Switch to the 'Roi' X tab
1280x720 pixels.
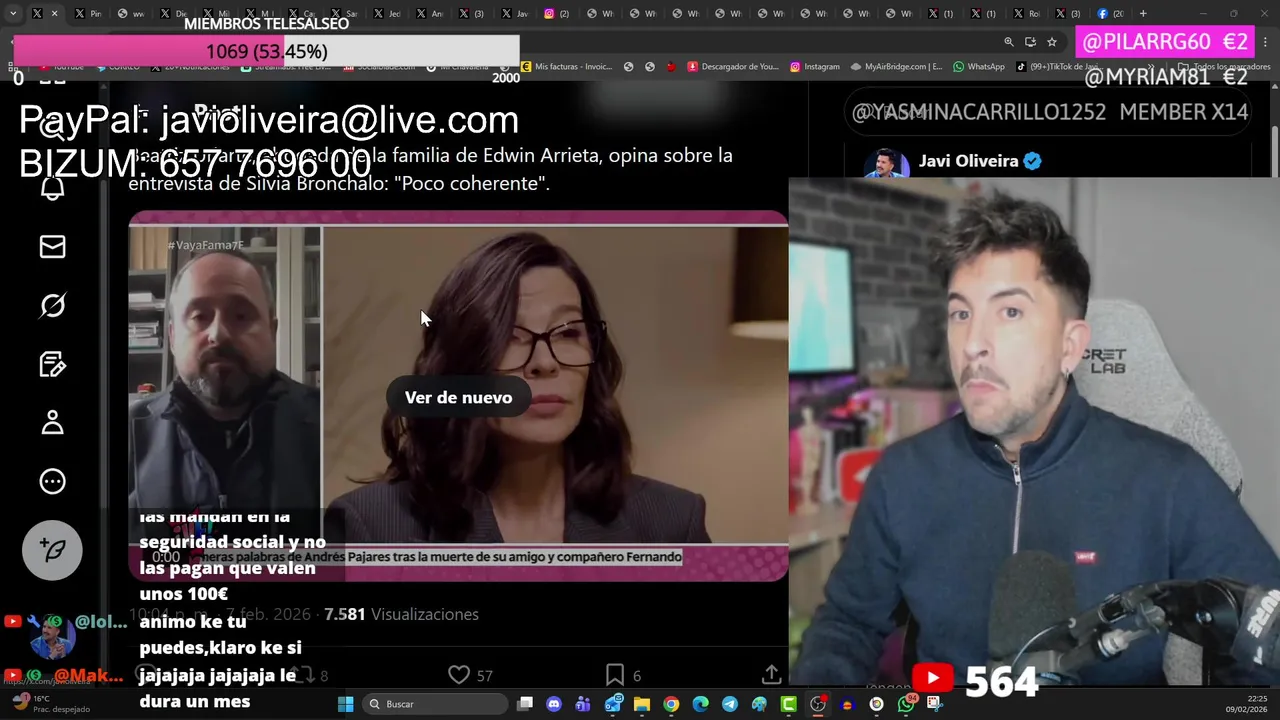[x=1027, y=14]
